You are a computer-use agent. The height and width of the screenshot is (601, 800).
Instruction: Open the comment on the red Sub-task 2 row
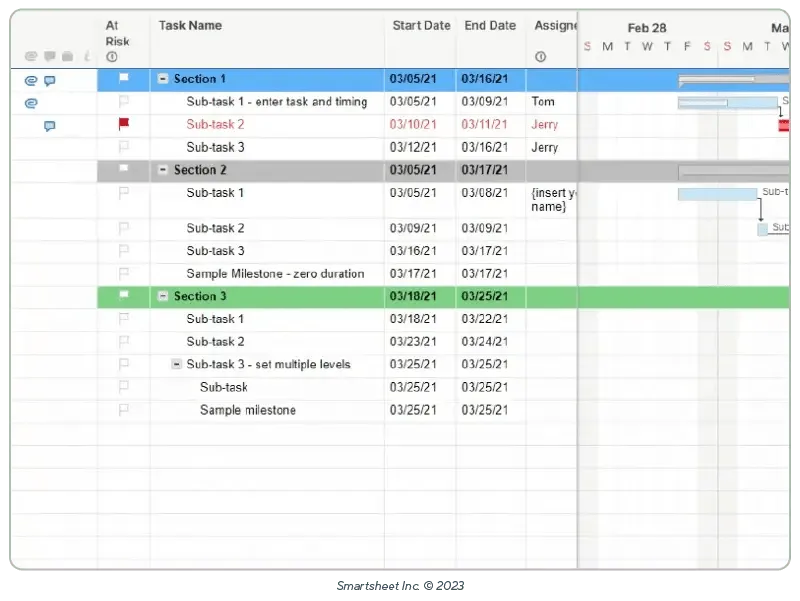pos(49,126)
